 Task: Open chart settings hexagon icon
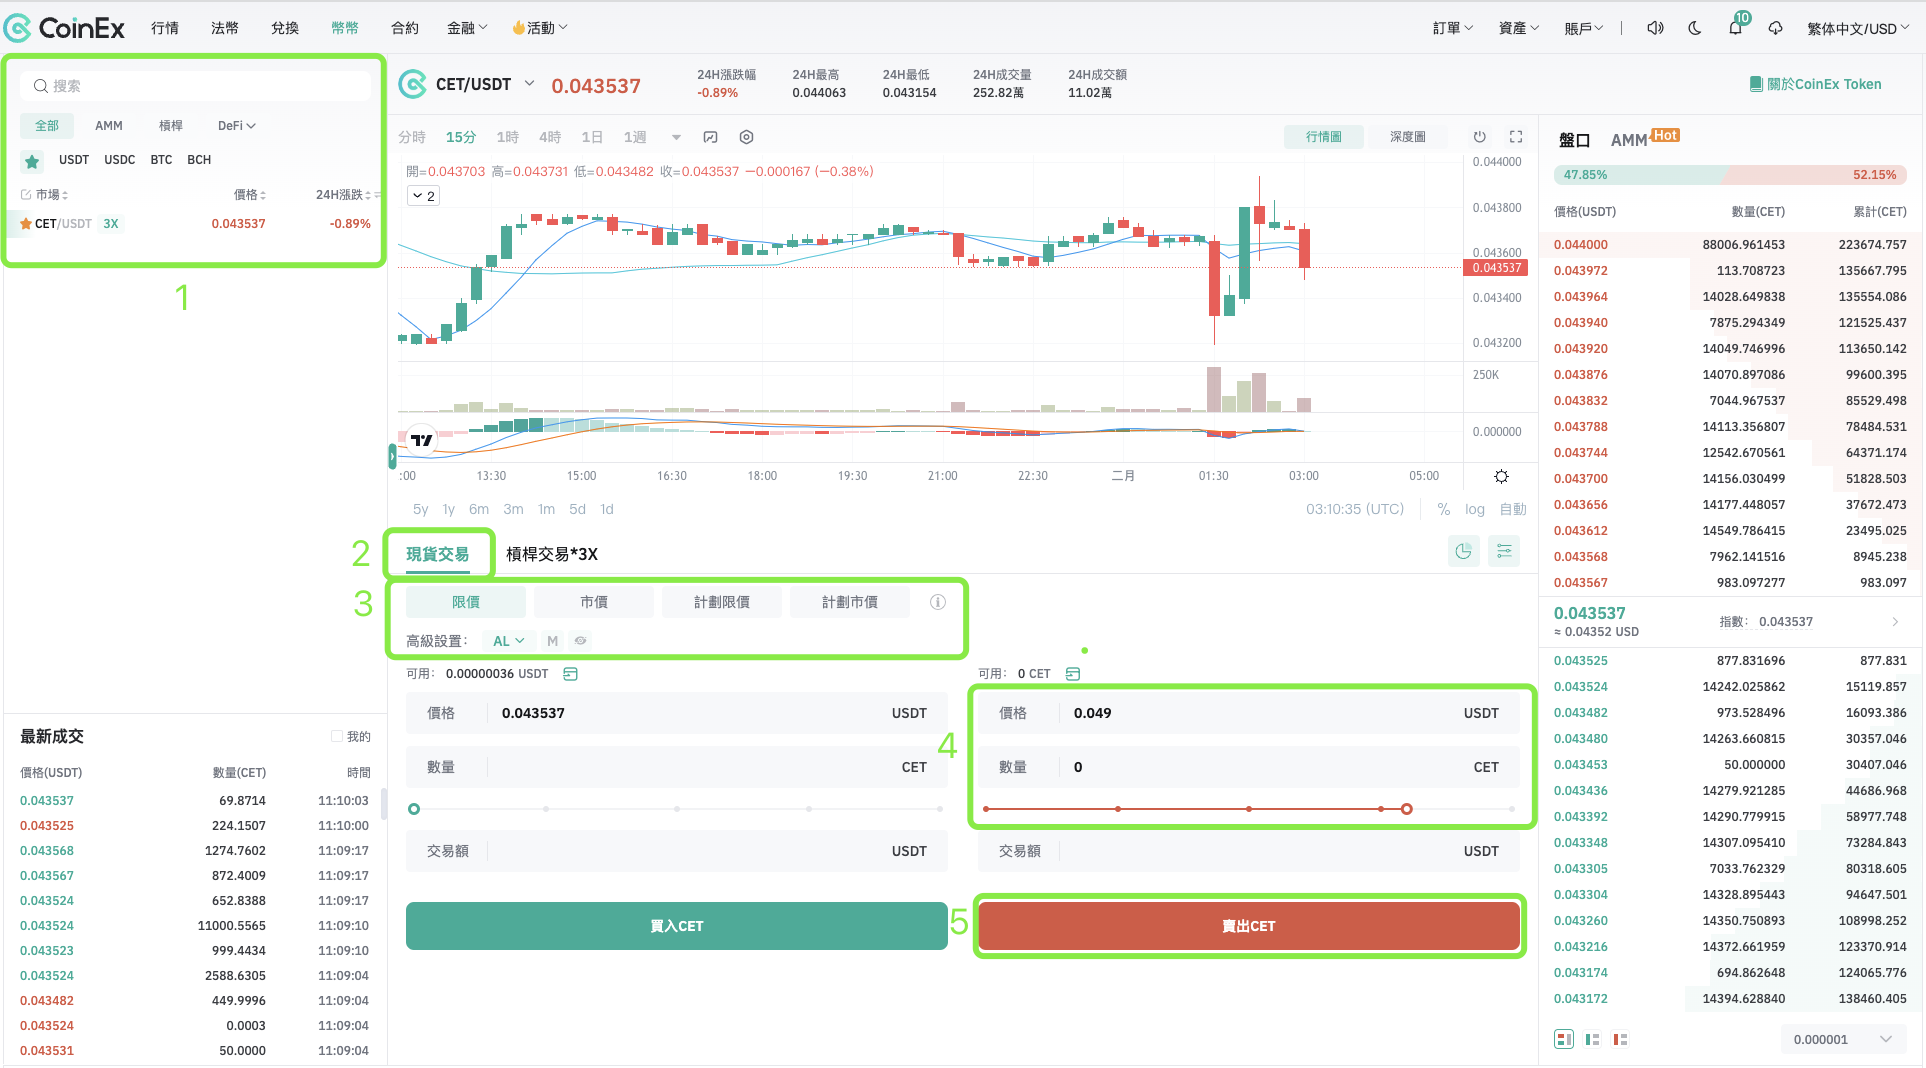746,137
